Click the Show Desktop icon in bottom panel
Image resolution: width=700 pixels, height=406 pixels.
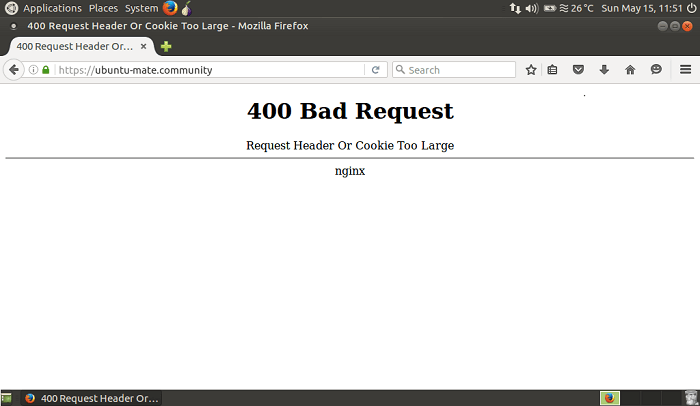(6, 398)
